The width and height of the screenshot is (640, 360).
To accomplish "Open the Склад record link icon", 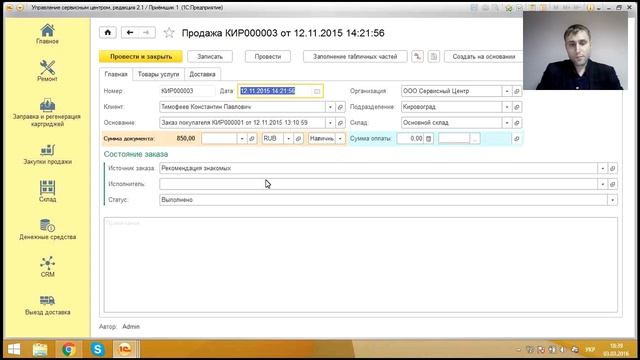I will coord(517,122).
